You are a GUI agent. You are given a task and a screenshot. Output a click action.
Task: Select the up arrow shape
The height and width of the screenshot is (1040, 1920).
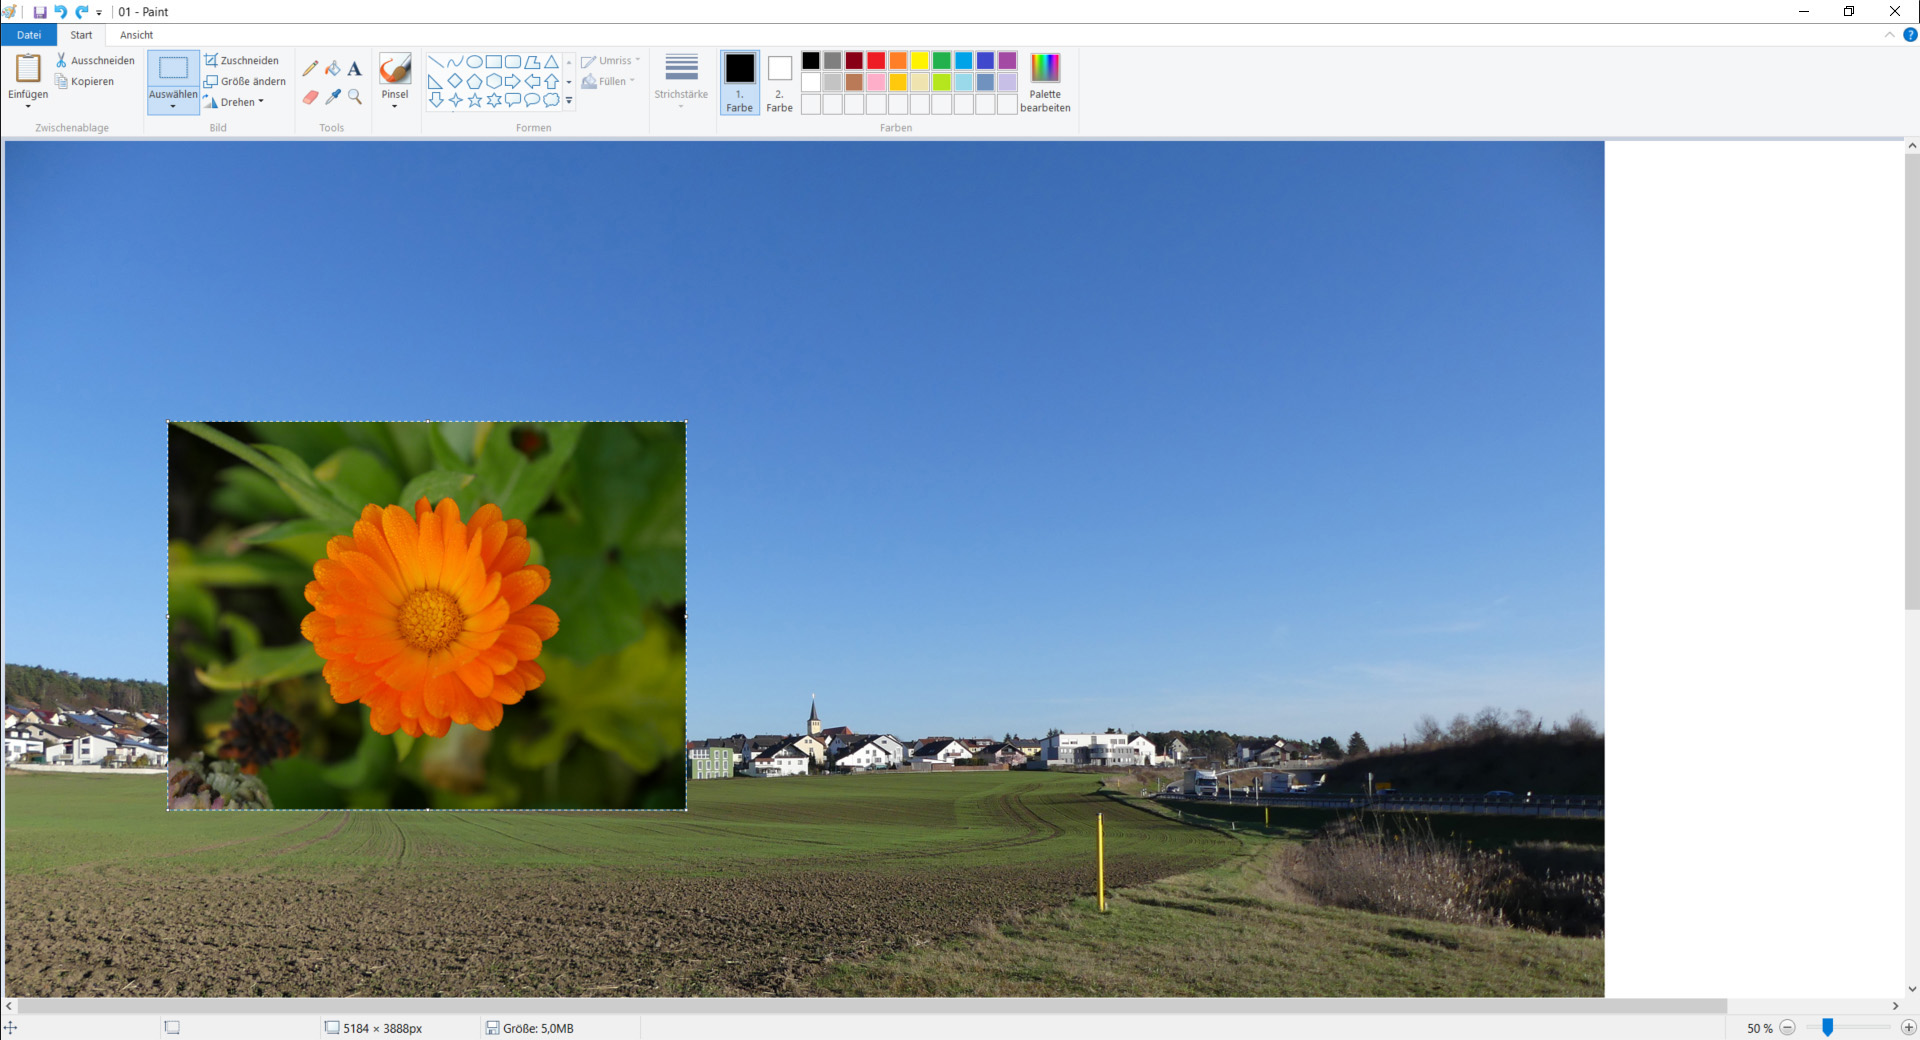(551, 81)
